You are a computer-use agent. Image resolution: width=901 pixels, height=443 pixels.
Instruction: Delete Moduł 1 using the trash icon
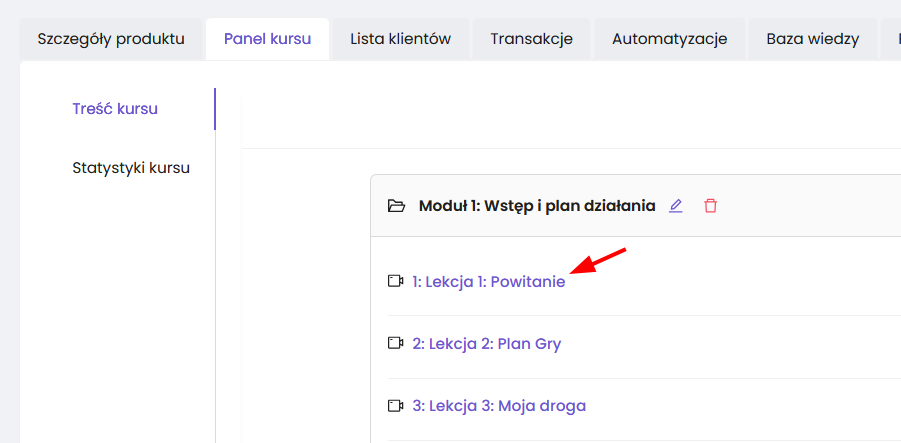pyautogui.click(x=711, y=206)
